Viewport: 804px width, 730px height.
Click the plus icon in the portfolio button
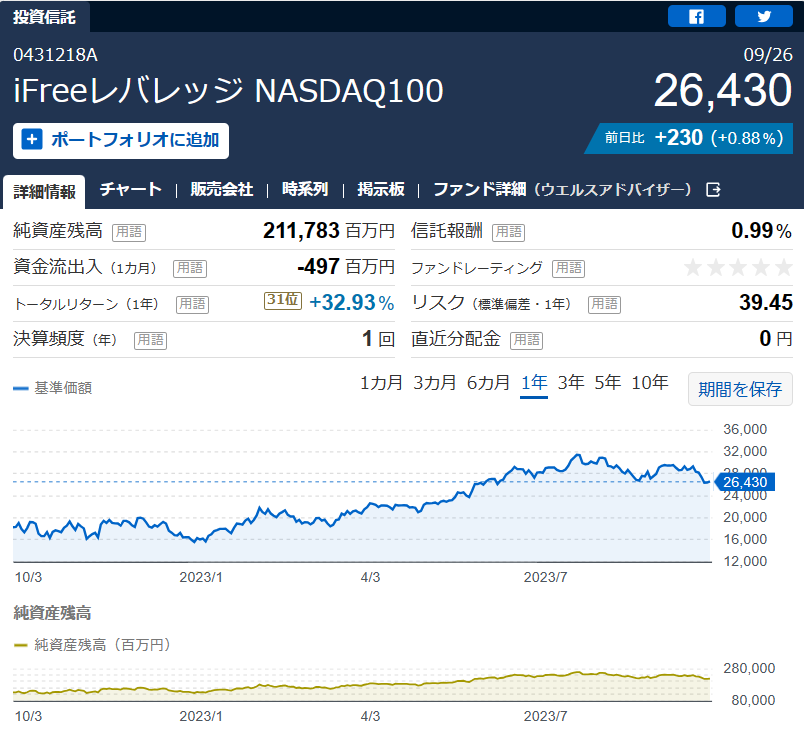32,139
